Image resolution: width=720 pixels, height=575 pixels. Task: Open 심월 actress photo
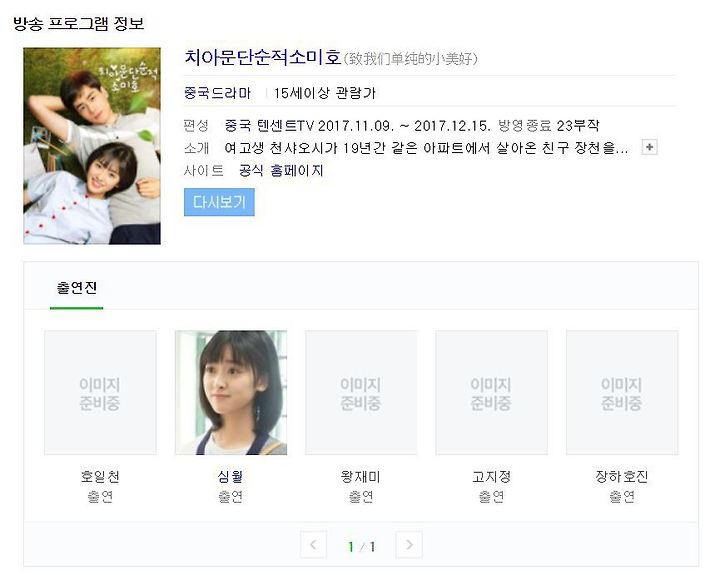tap(231, 393)
